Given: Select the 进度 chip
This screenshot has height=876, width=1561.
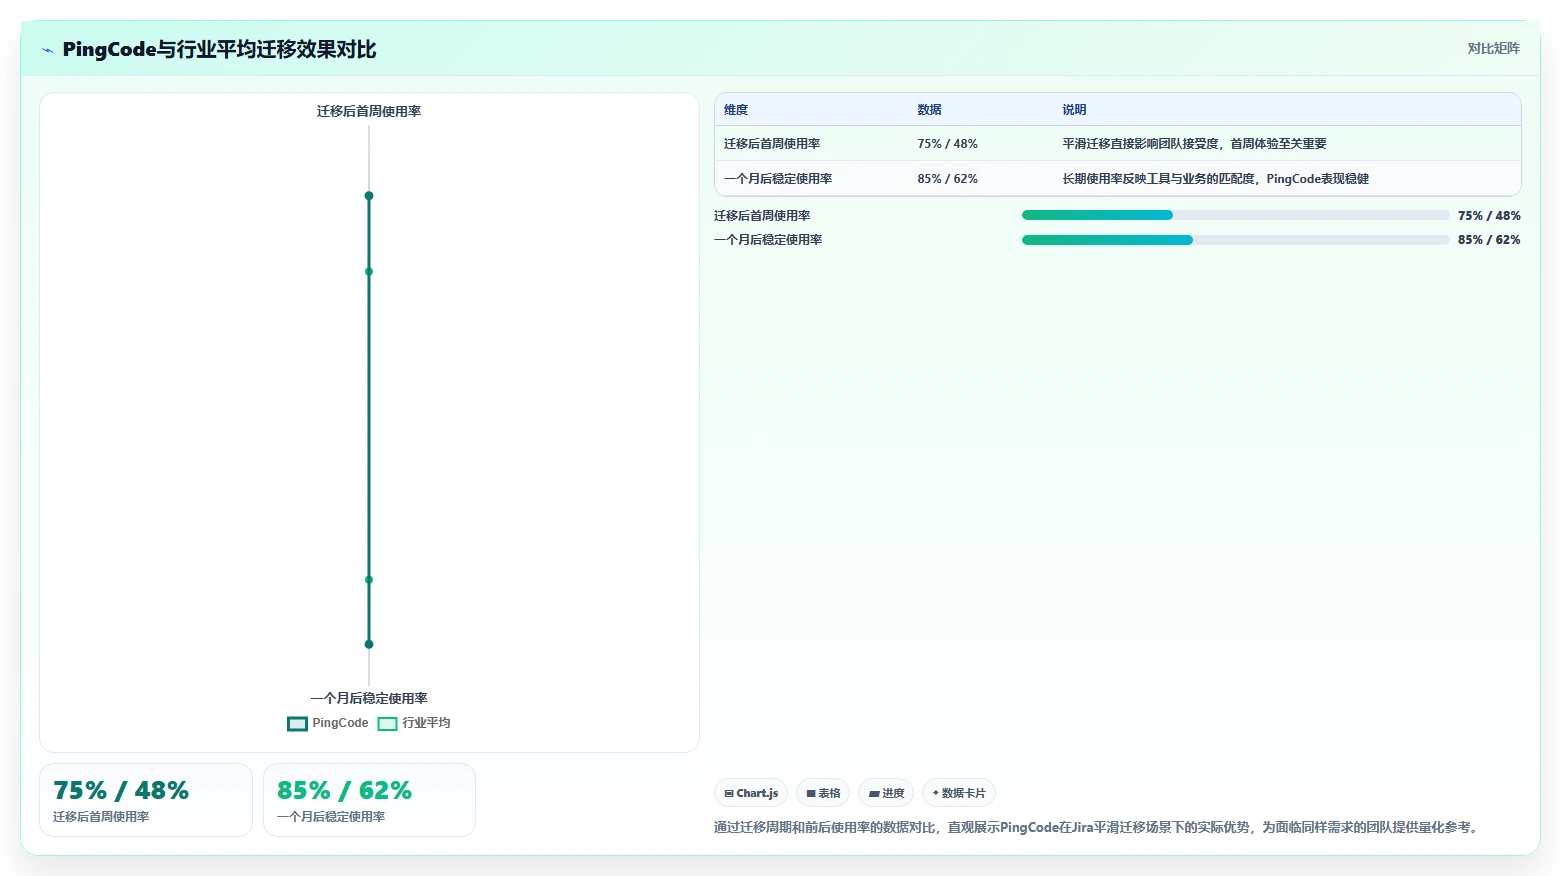Looking at the screenshot, I should (886, 793).
